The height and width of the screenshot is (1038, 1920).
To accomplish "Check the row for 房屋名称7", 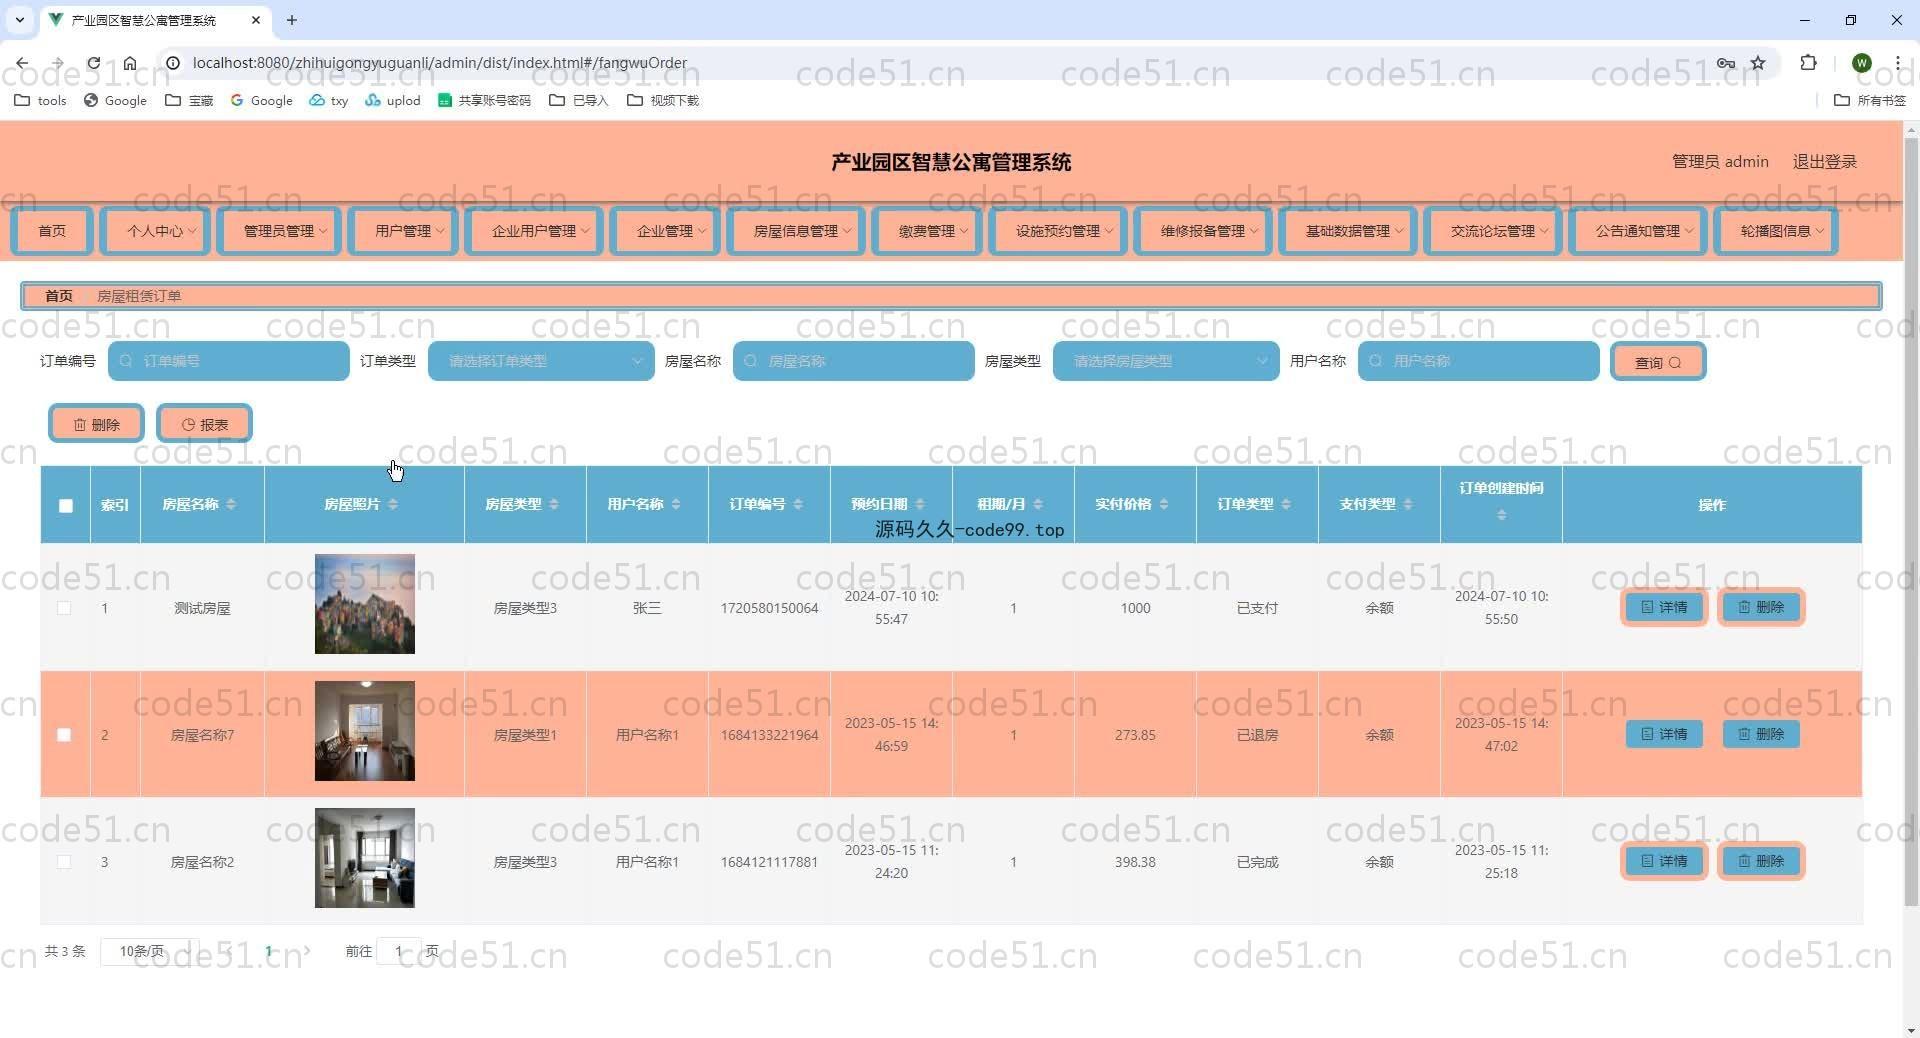I will click(64, 735).
